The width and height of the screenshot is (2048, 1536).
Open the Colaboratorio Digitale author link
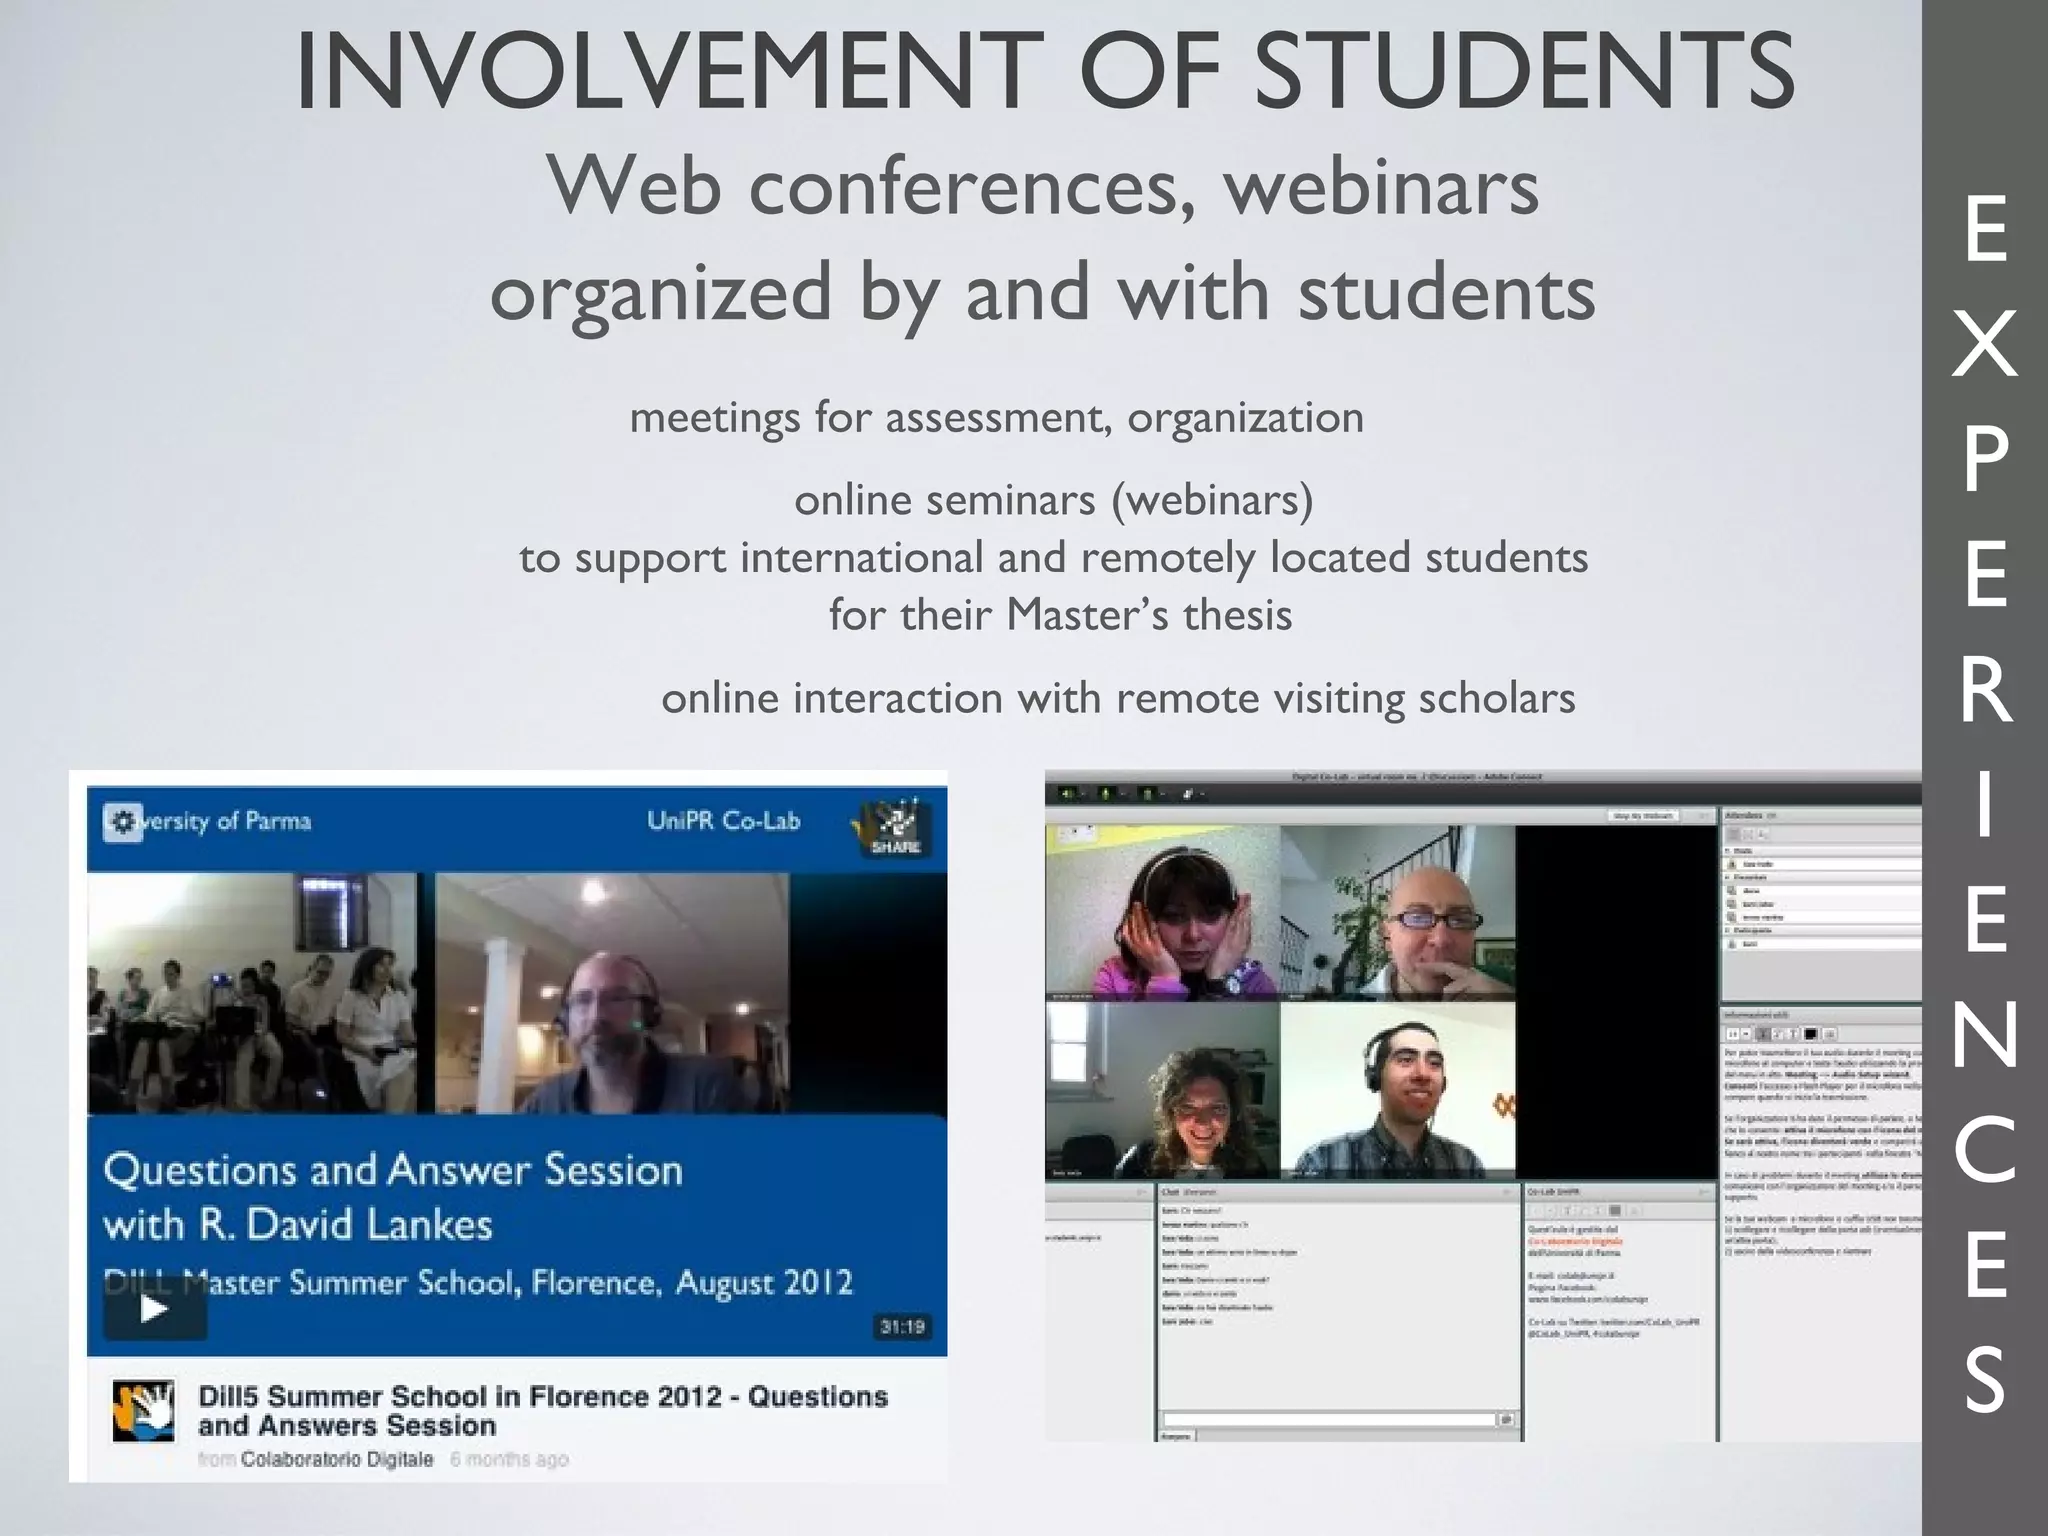coord(337,1459)
